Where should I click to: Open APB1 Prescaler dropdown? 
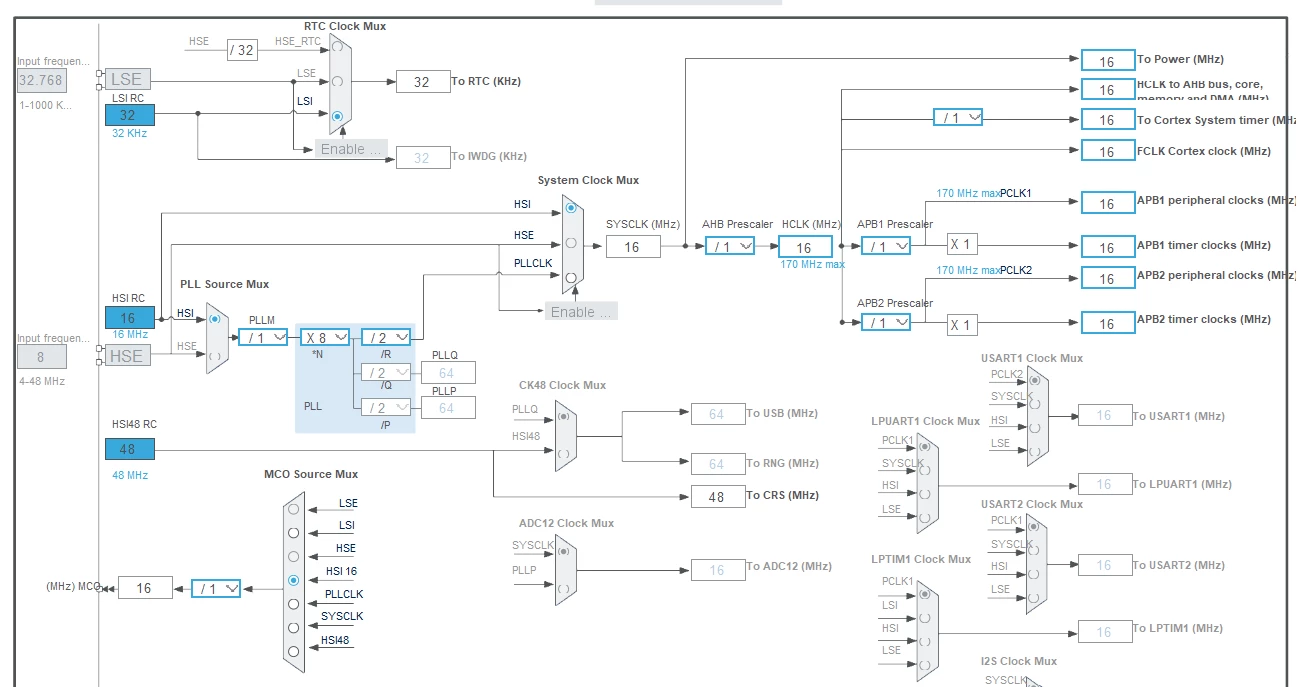[886, 246]
